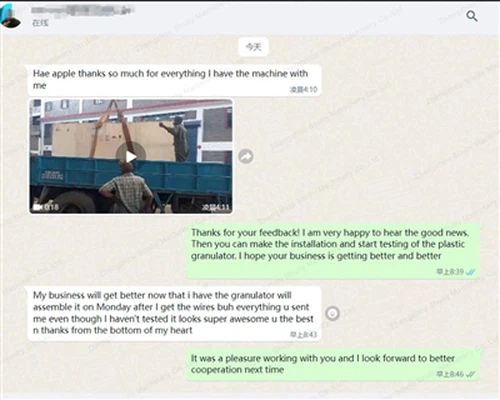The width and height of the screenshot is (500, 400).
Task: Click the 0:18 video duration label
Action: 51,207
